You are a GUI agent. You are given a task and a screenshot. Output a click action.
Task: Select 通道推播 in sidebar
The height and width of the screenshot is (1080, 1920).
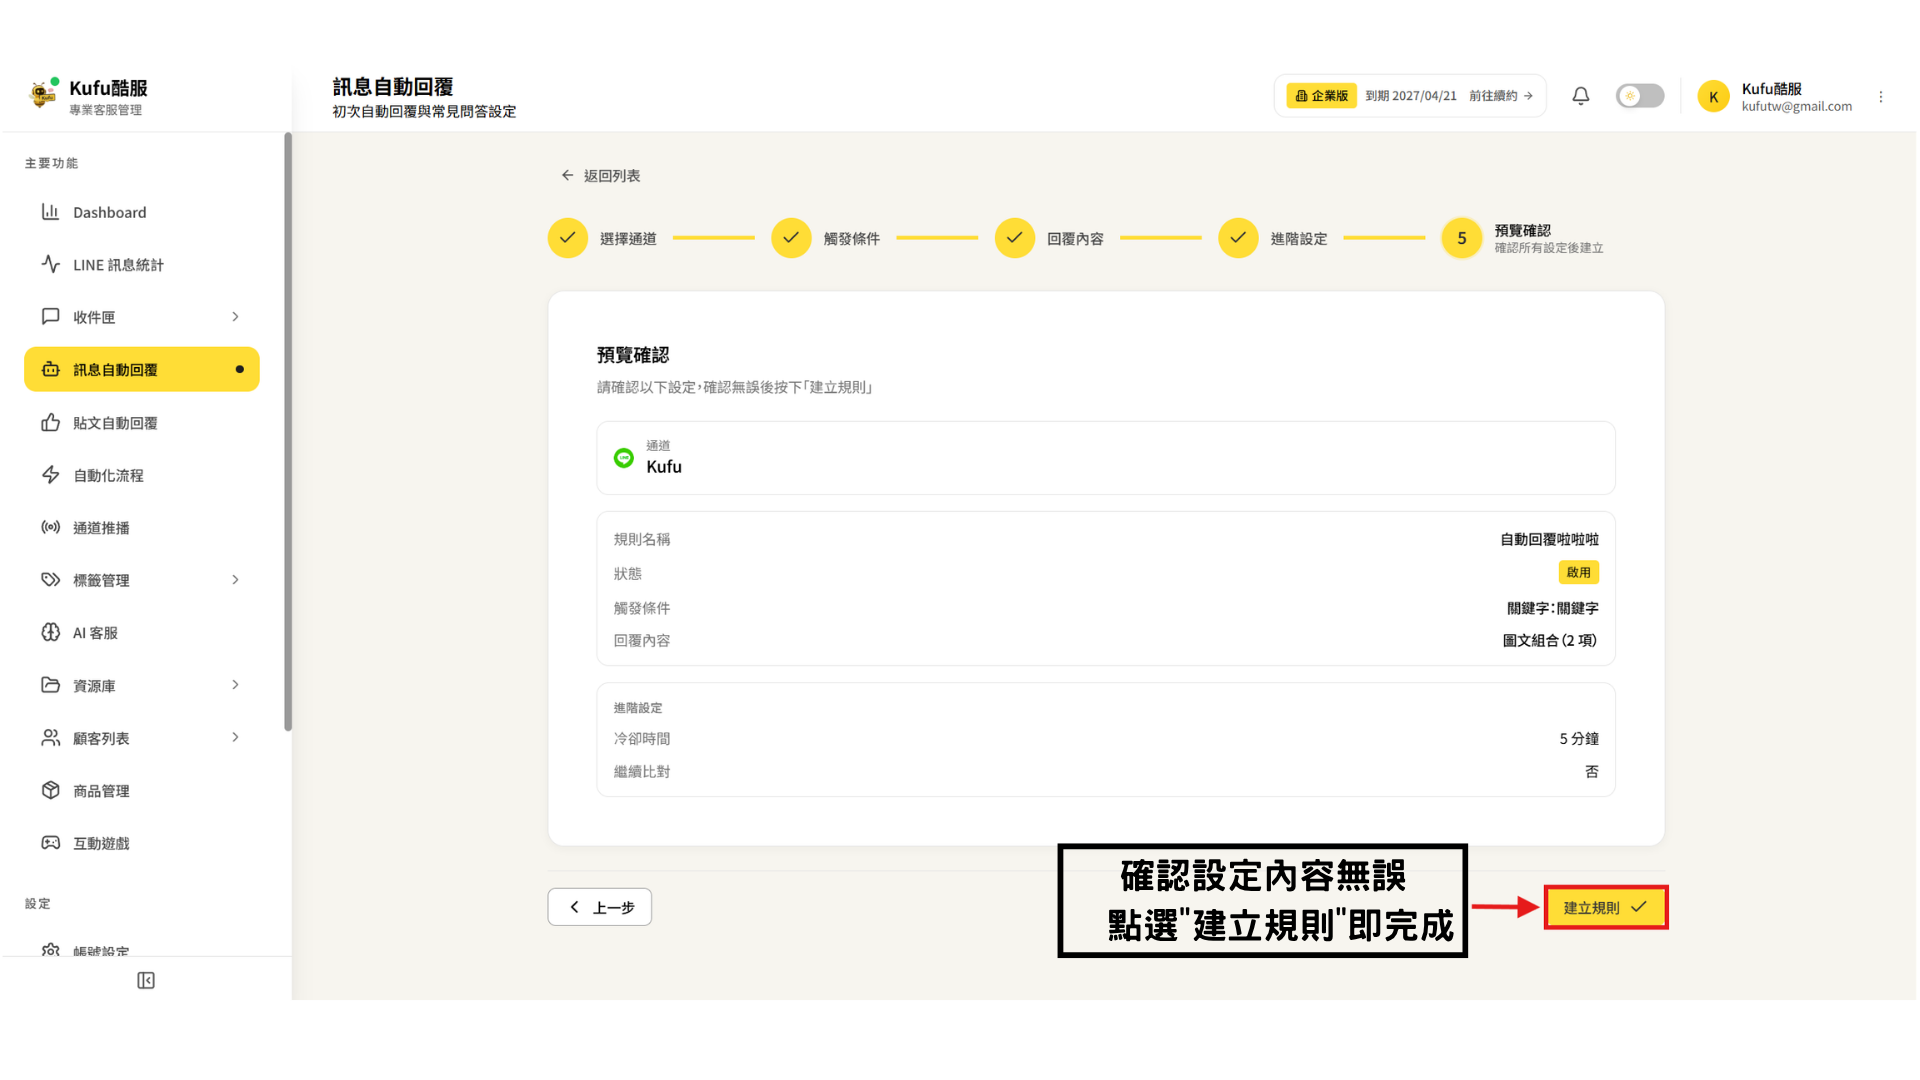pyautogui.click(x=142, y=527)
